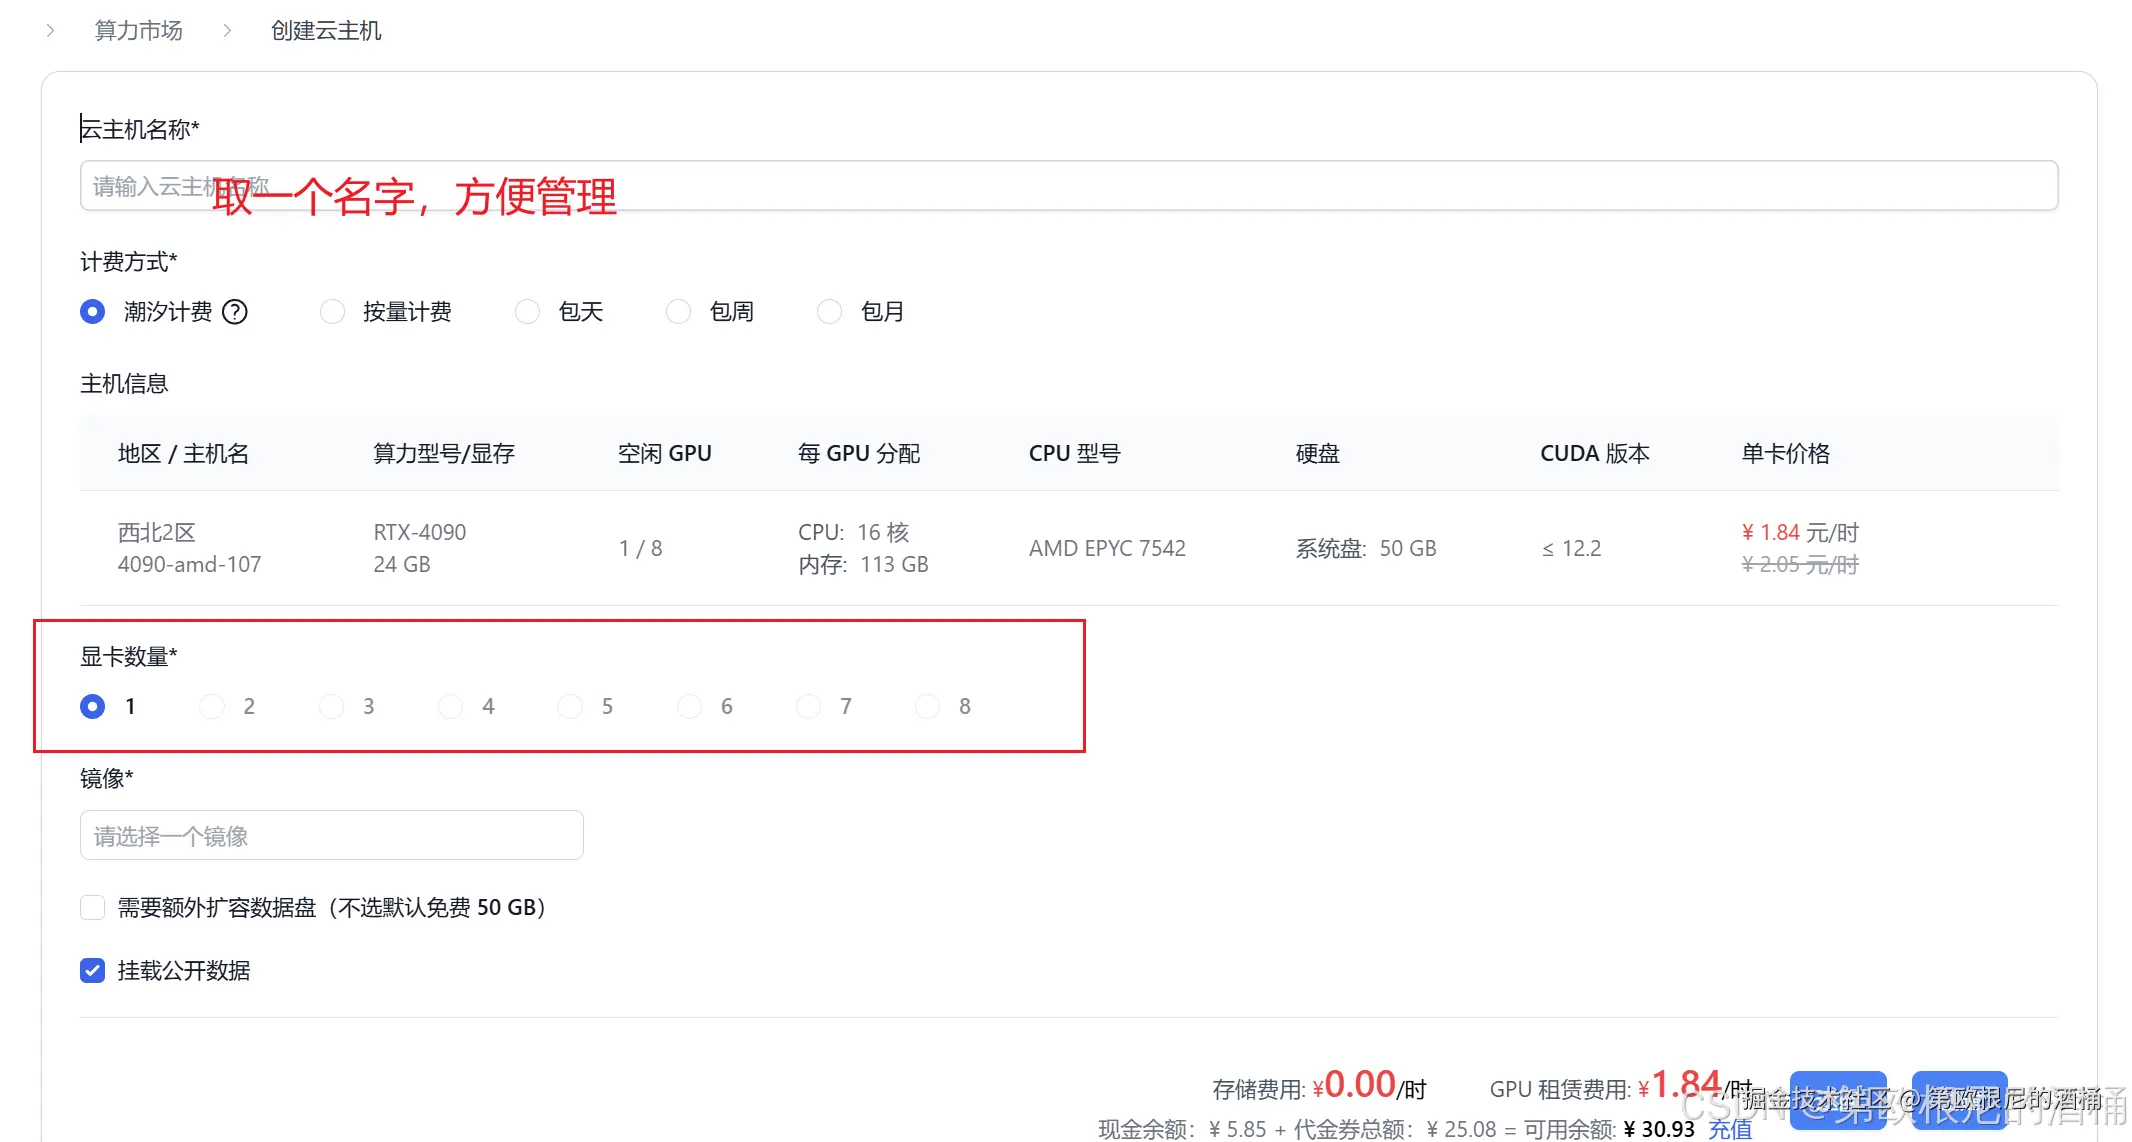Screen dimensions: 2132x1142
Task: Select 6 GPU cards radio button
Action: coord(689,707)
